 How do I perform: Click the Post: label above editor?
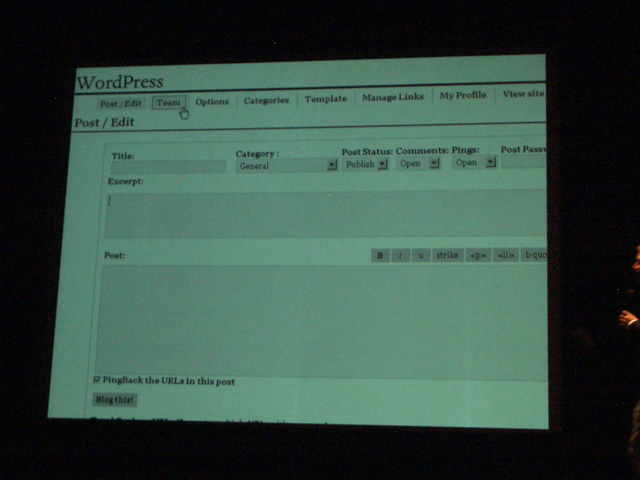click(x=115, y=256)
